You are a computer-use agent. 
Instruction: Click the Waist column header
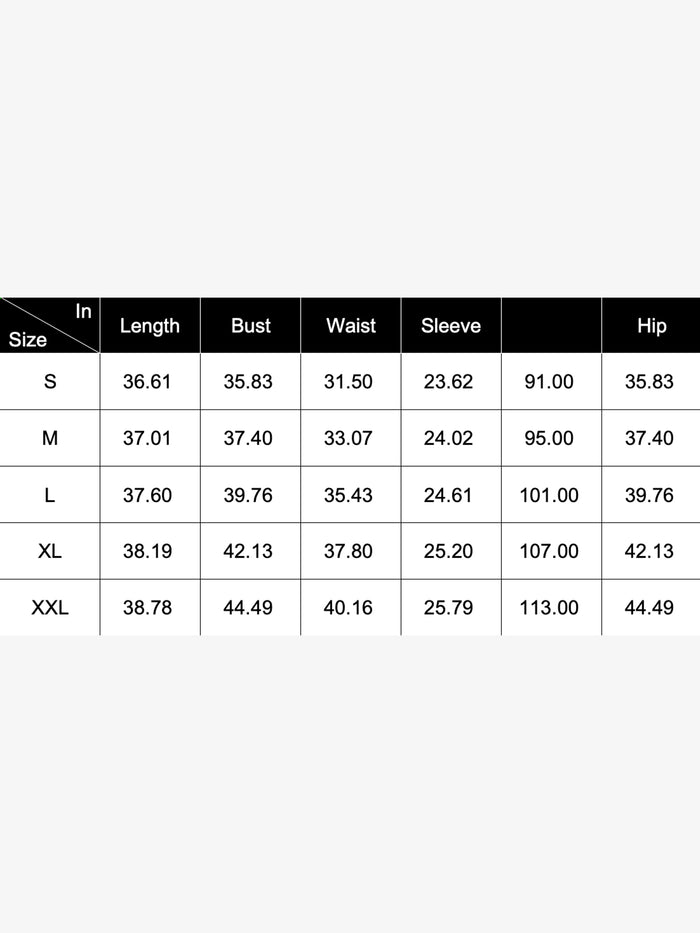point(351,326)
